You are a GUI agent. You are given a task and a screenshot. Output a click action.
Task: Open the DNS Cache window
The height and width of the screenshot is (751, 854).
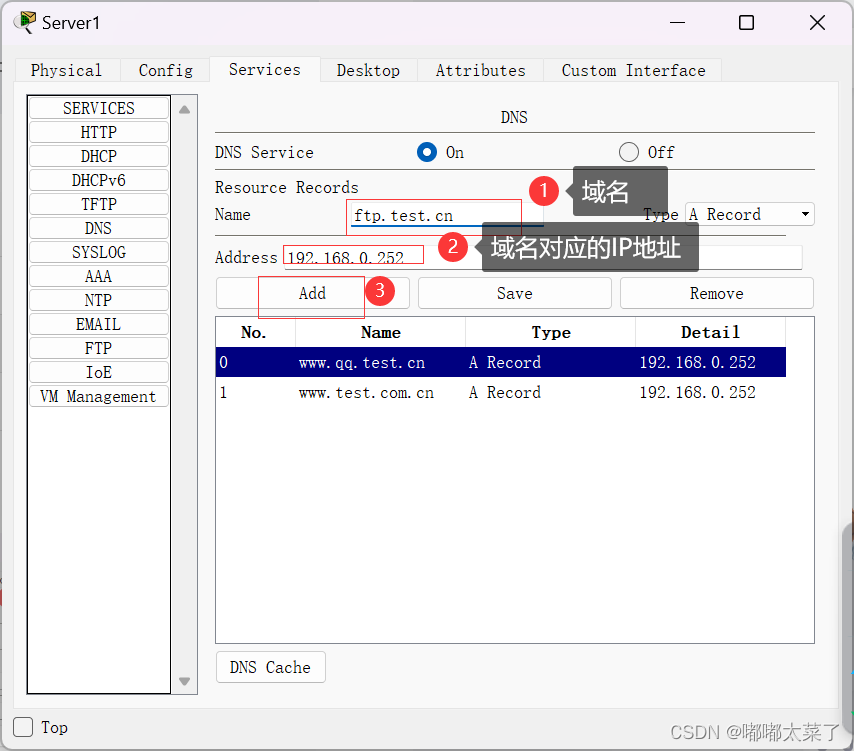[271, 667]
